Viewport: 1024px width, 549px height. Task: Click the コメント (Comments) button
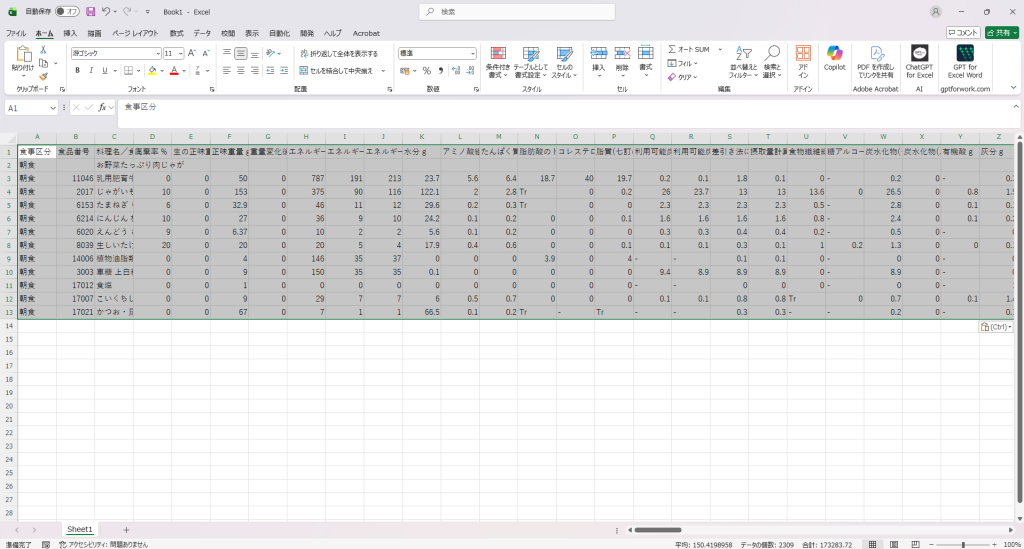pos(960,33)
